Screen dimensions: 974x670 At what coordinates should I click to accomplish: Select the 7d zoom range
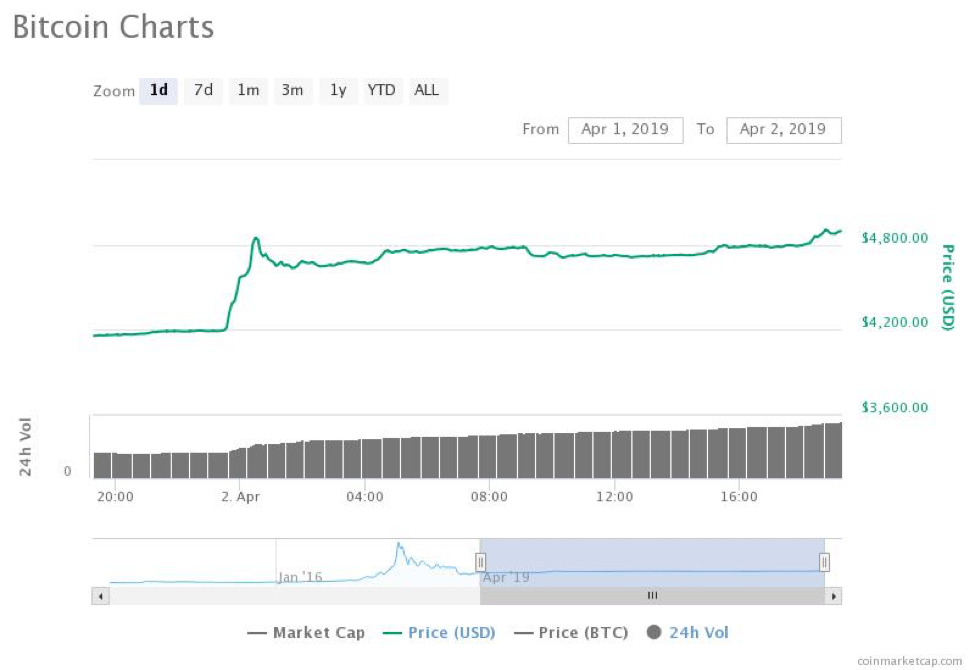click(x=203, y=91)
